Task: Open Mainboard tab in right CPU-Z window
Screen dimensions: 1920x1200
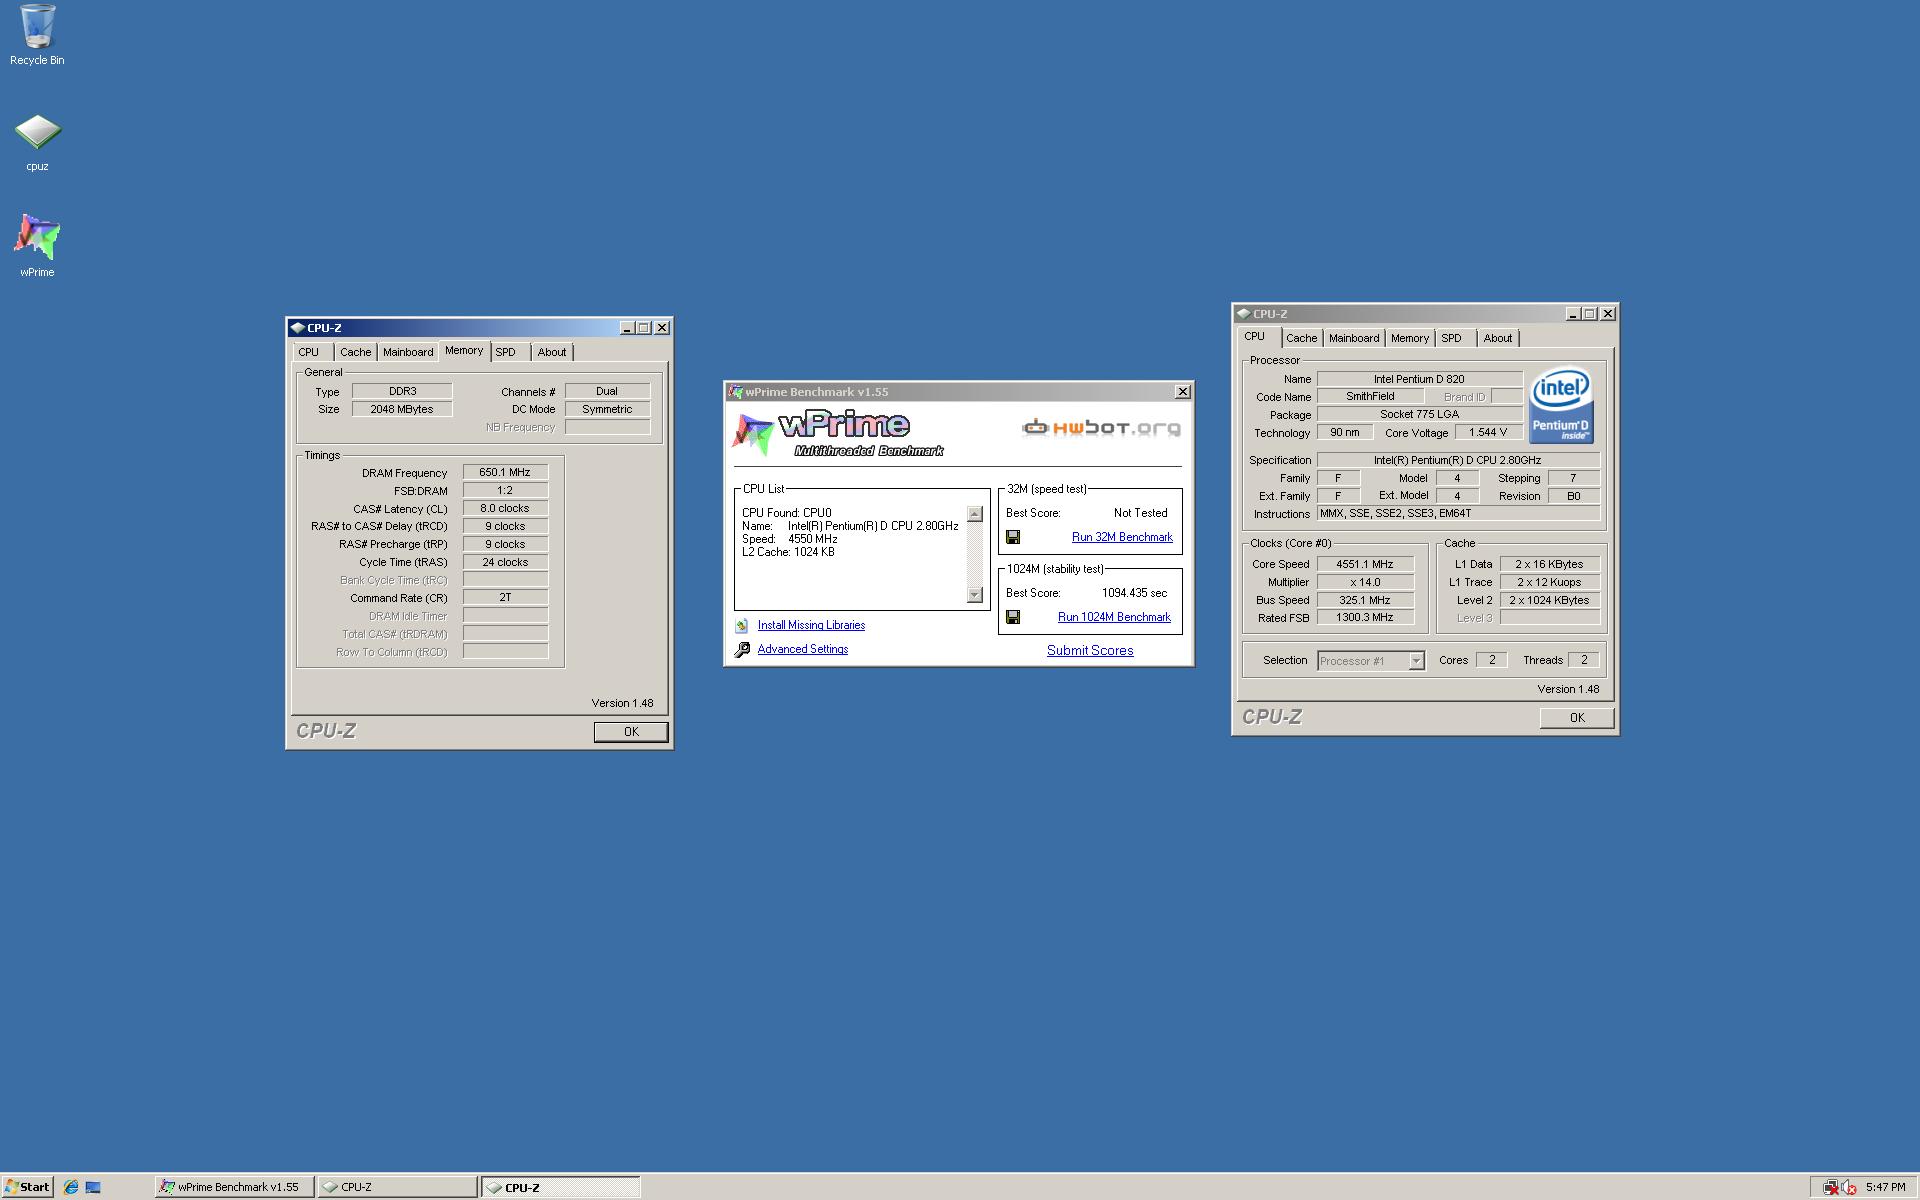Action: click(x=1354, y=338)
